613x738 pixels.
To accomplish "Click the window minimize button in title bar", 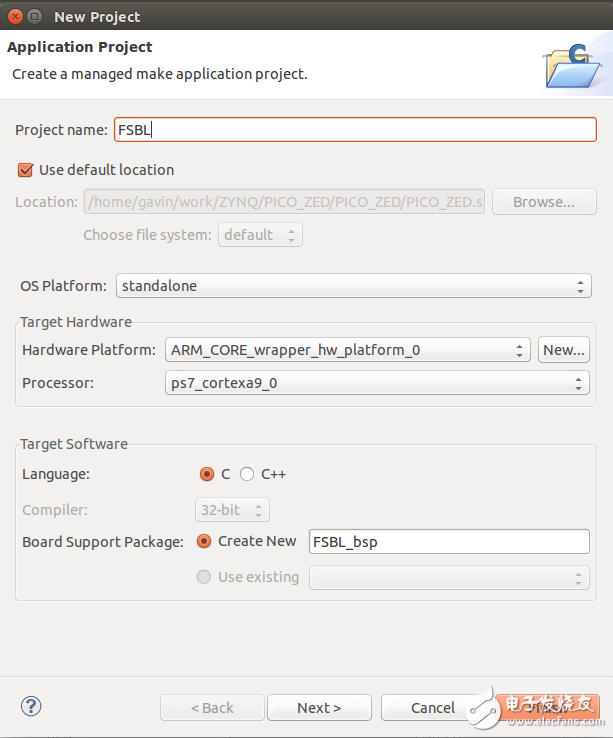I will pyautogui.click(x=35, y=16).
